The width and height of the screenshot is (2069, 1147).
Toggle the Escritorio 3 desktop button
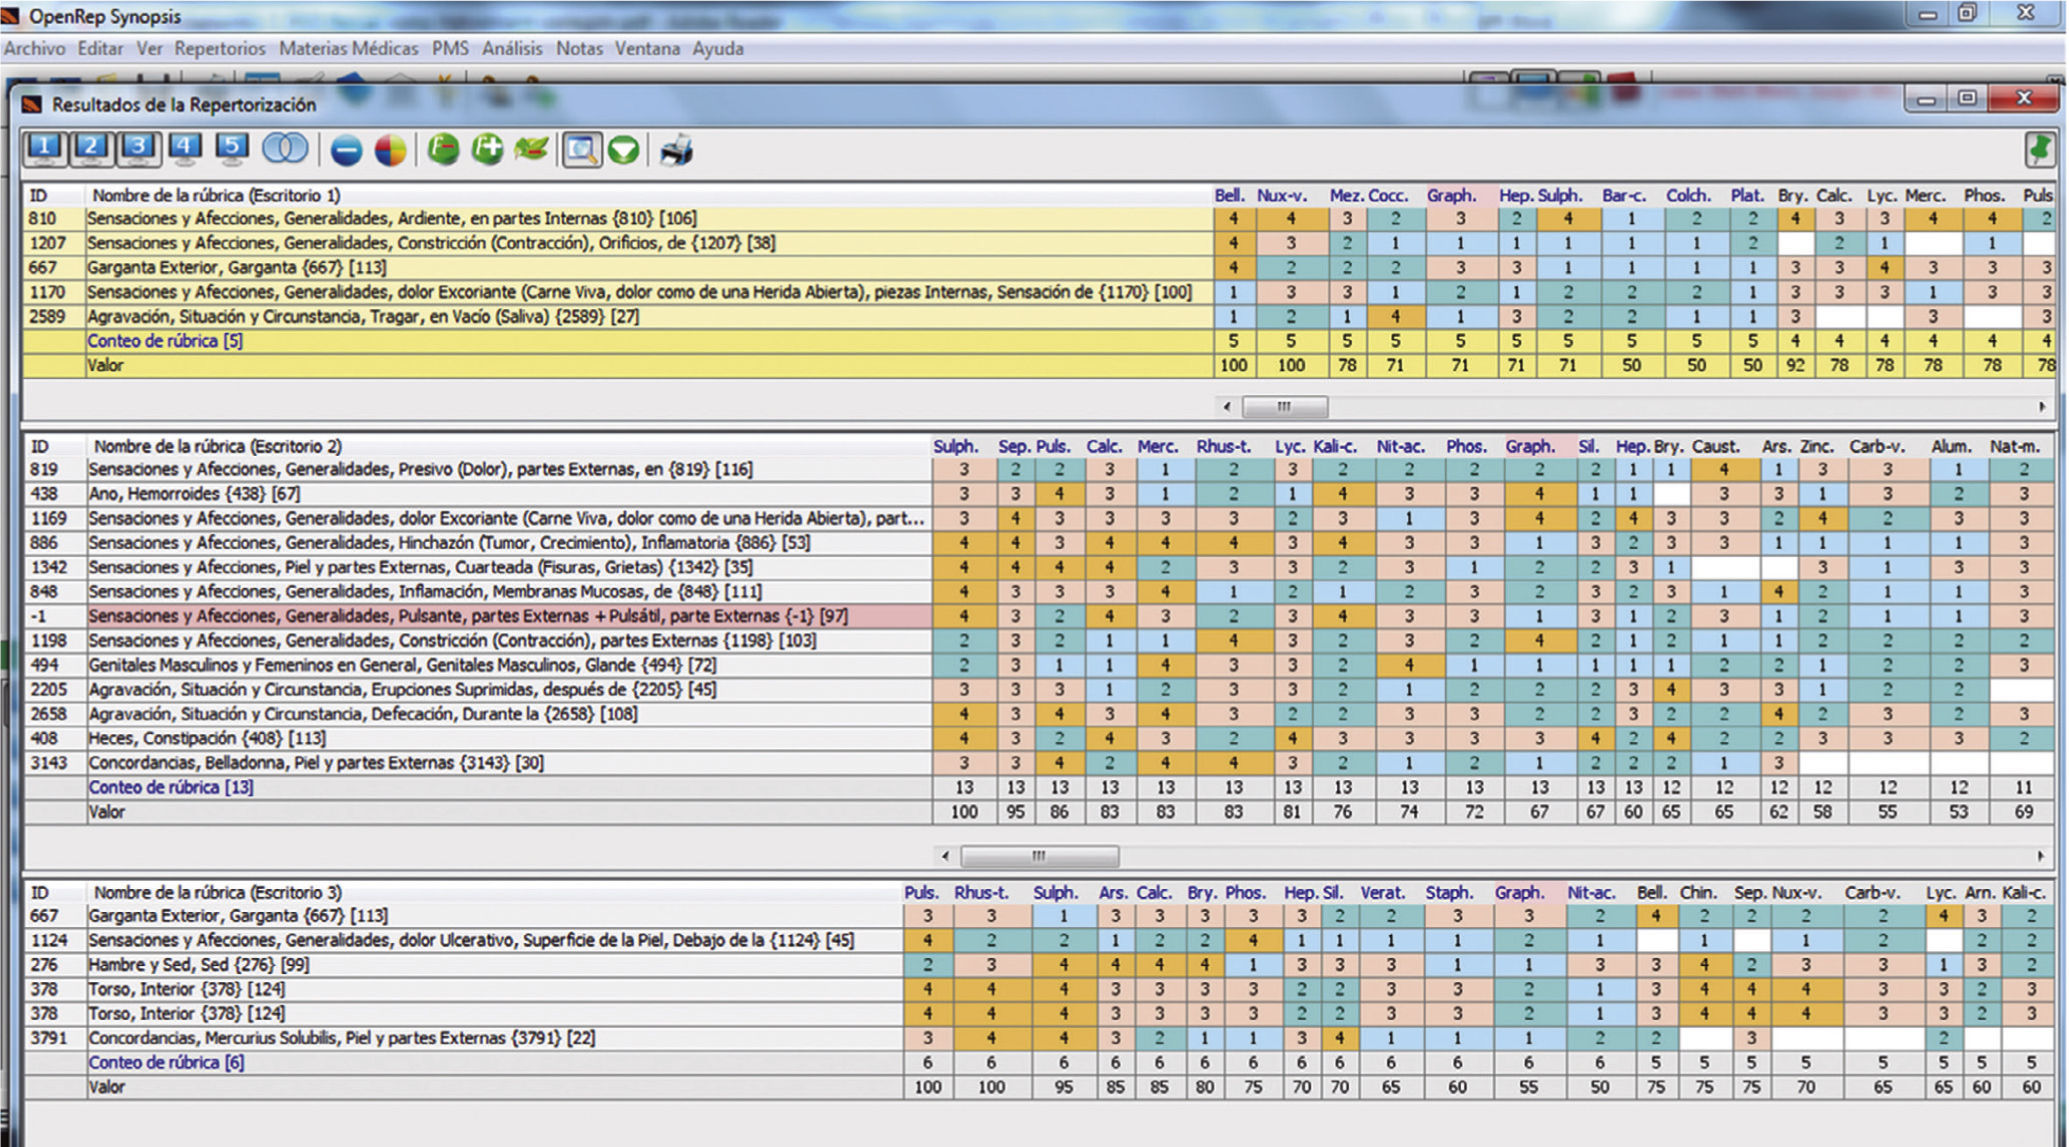point(138,149)
